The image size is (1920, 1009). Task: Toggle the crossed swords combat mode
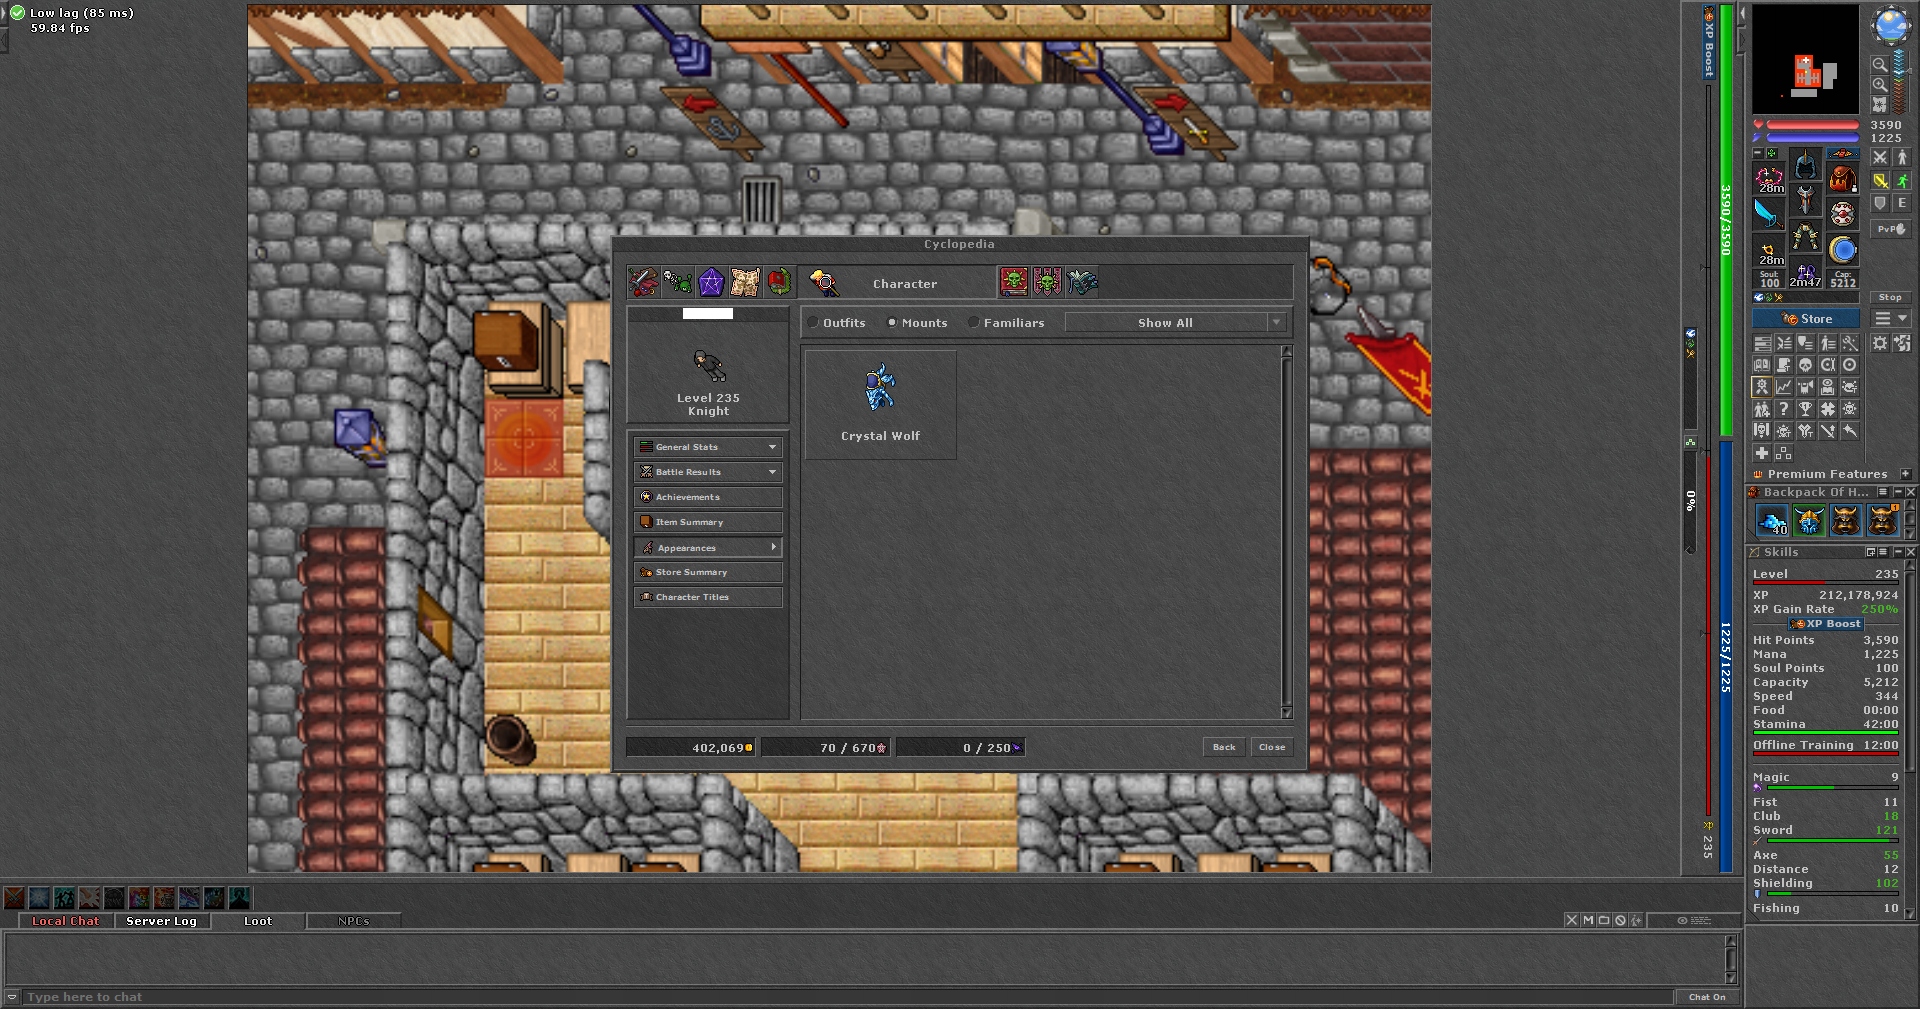[1880, 158]
